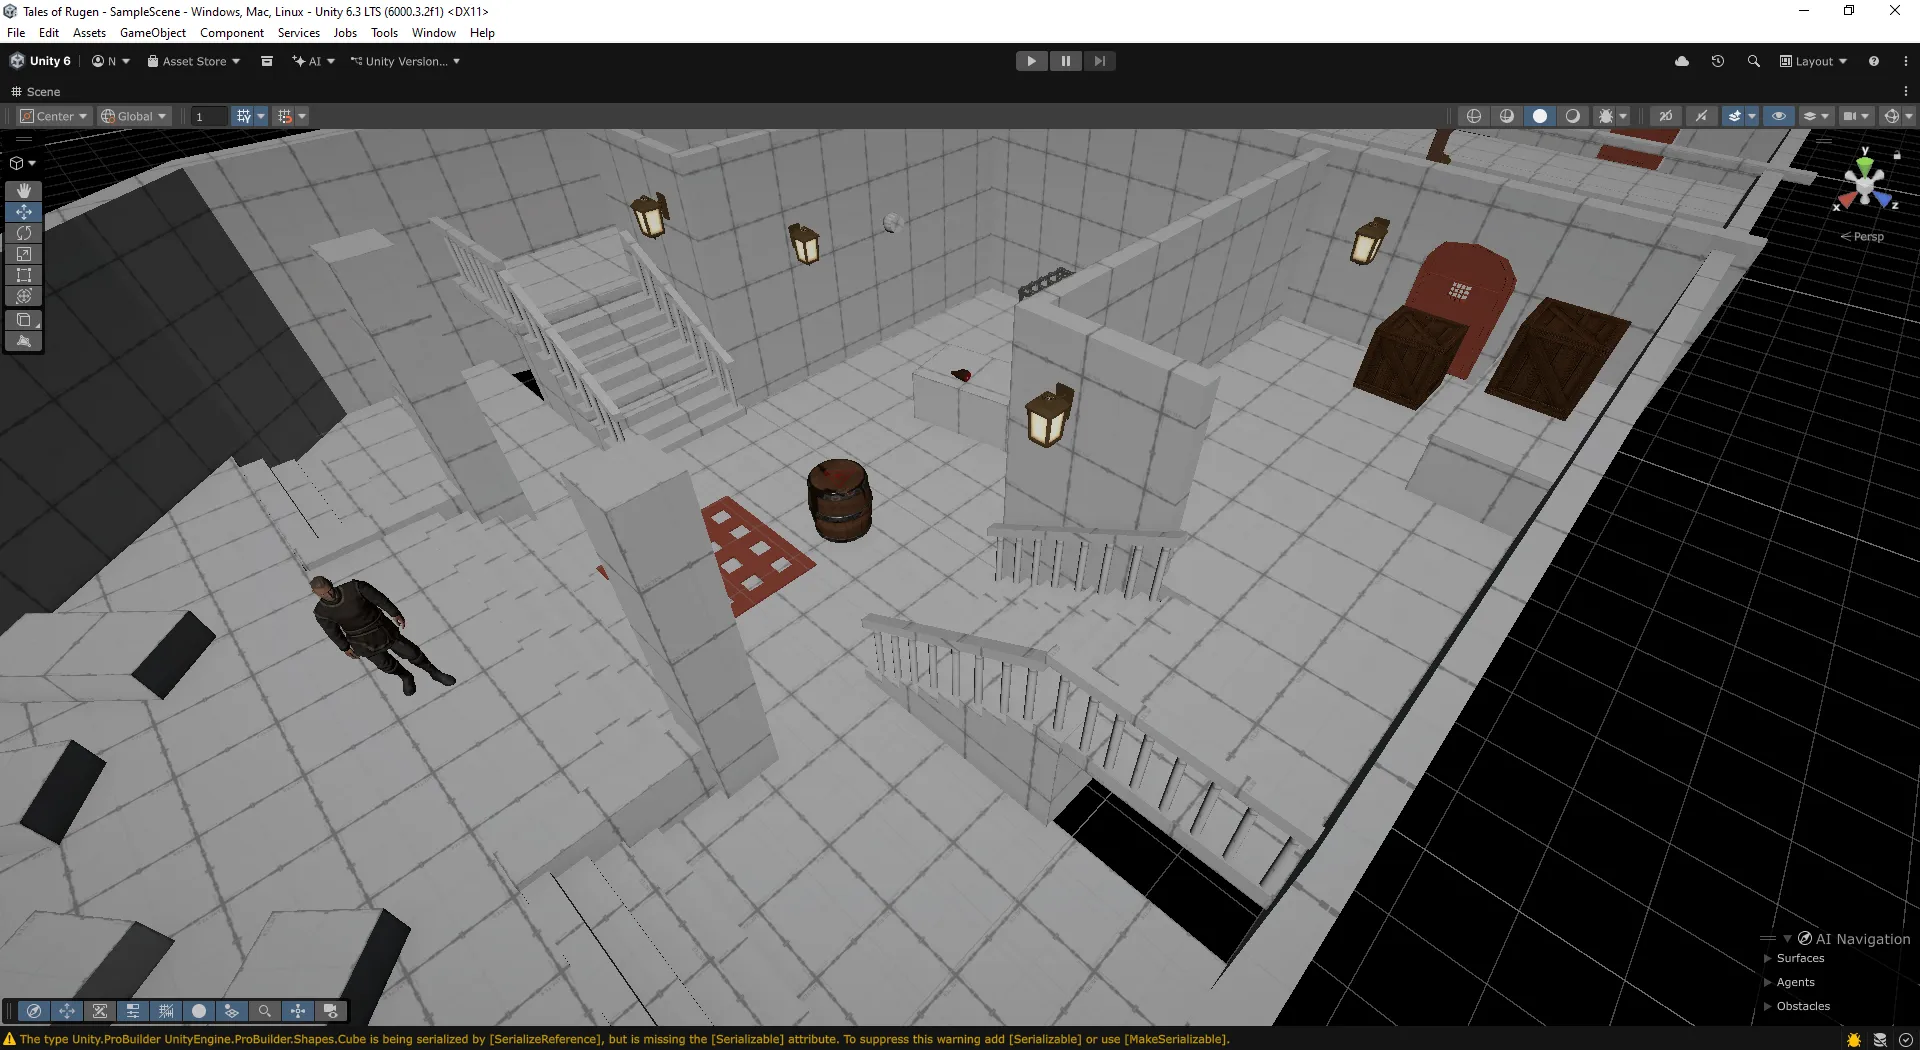Toggle grid snapping button
1920x1050 pixels.
243,116
